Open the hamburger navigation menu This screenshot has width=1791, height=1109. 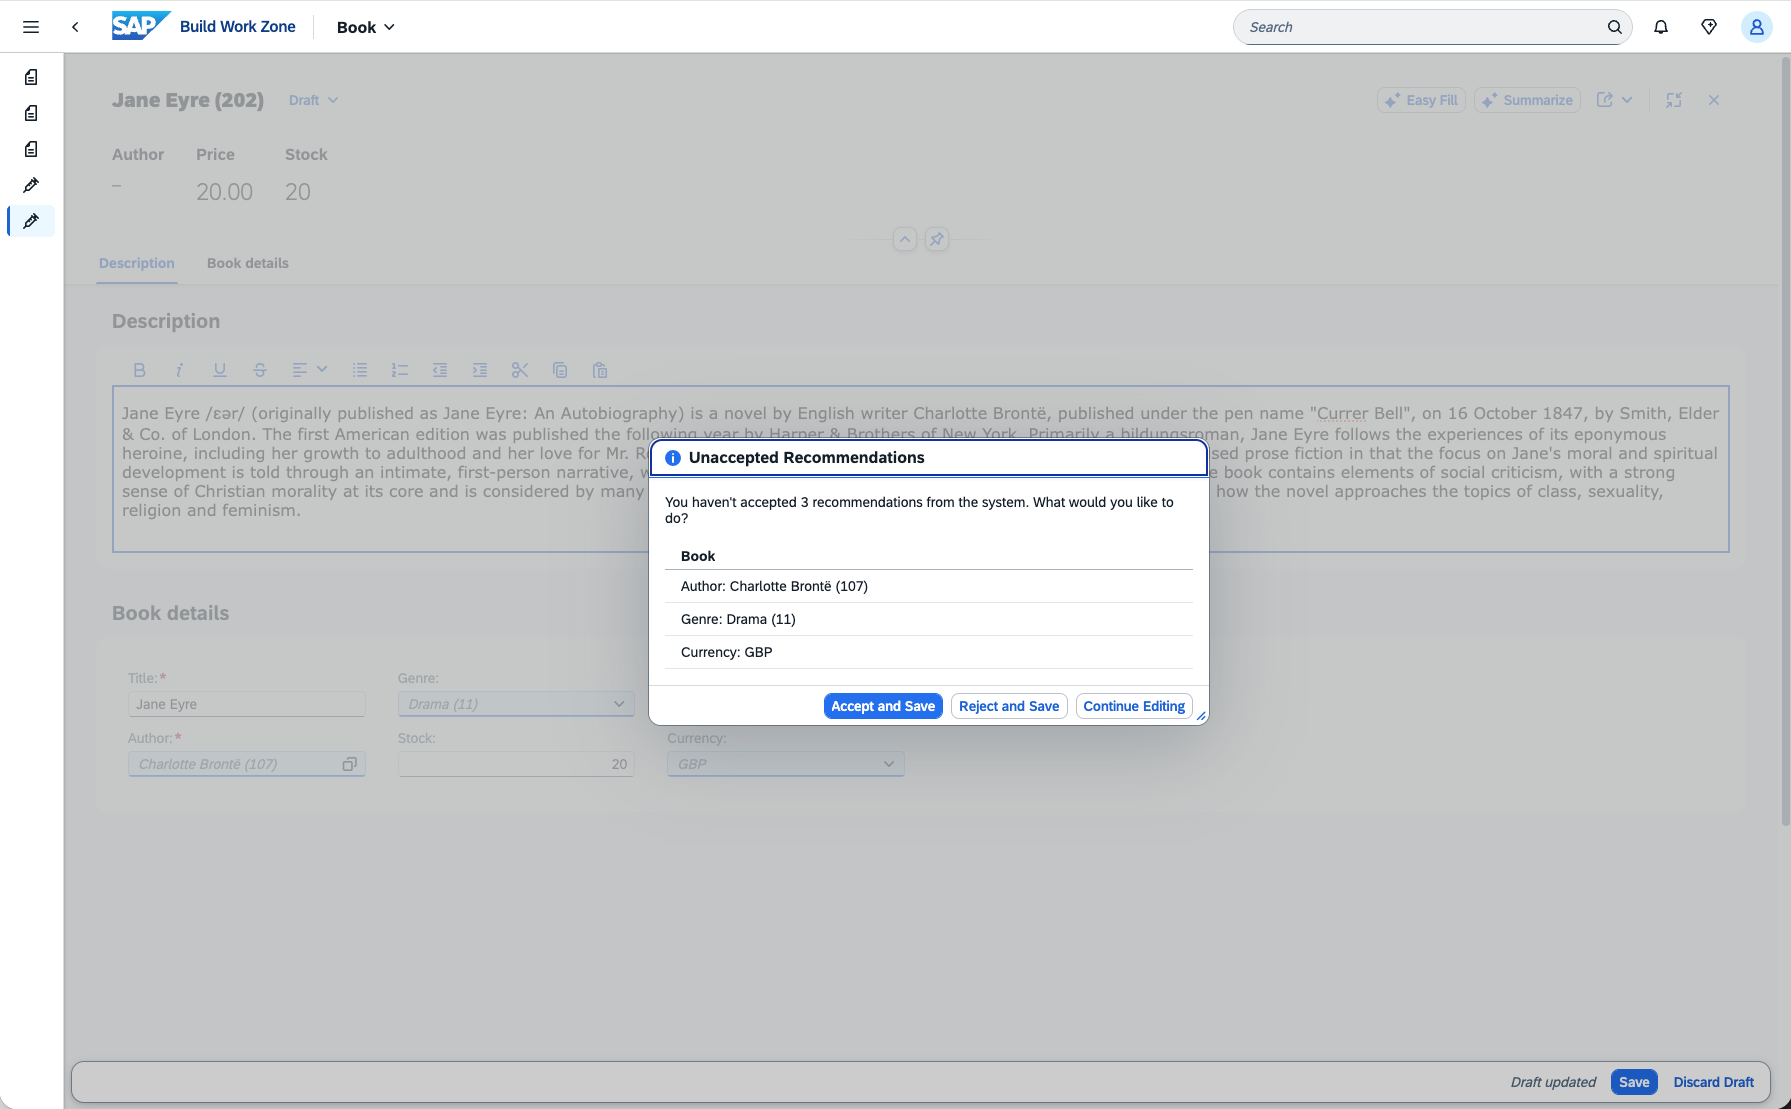31,27
